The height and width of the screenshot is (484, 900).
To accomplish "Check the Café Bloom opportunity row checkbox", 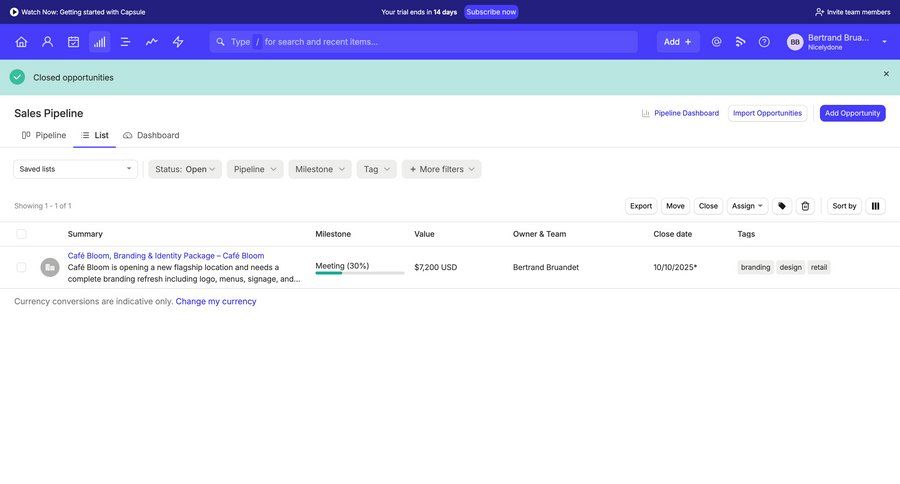I will click(22, 267).
